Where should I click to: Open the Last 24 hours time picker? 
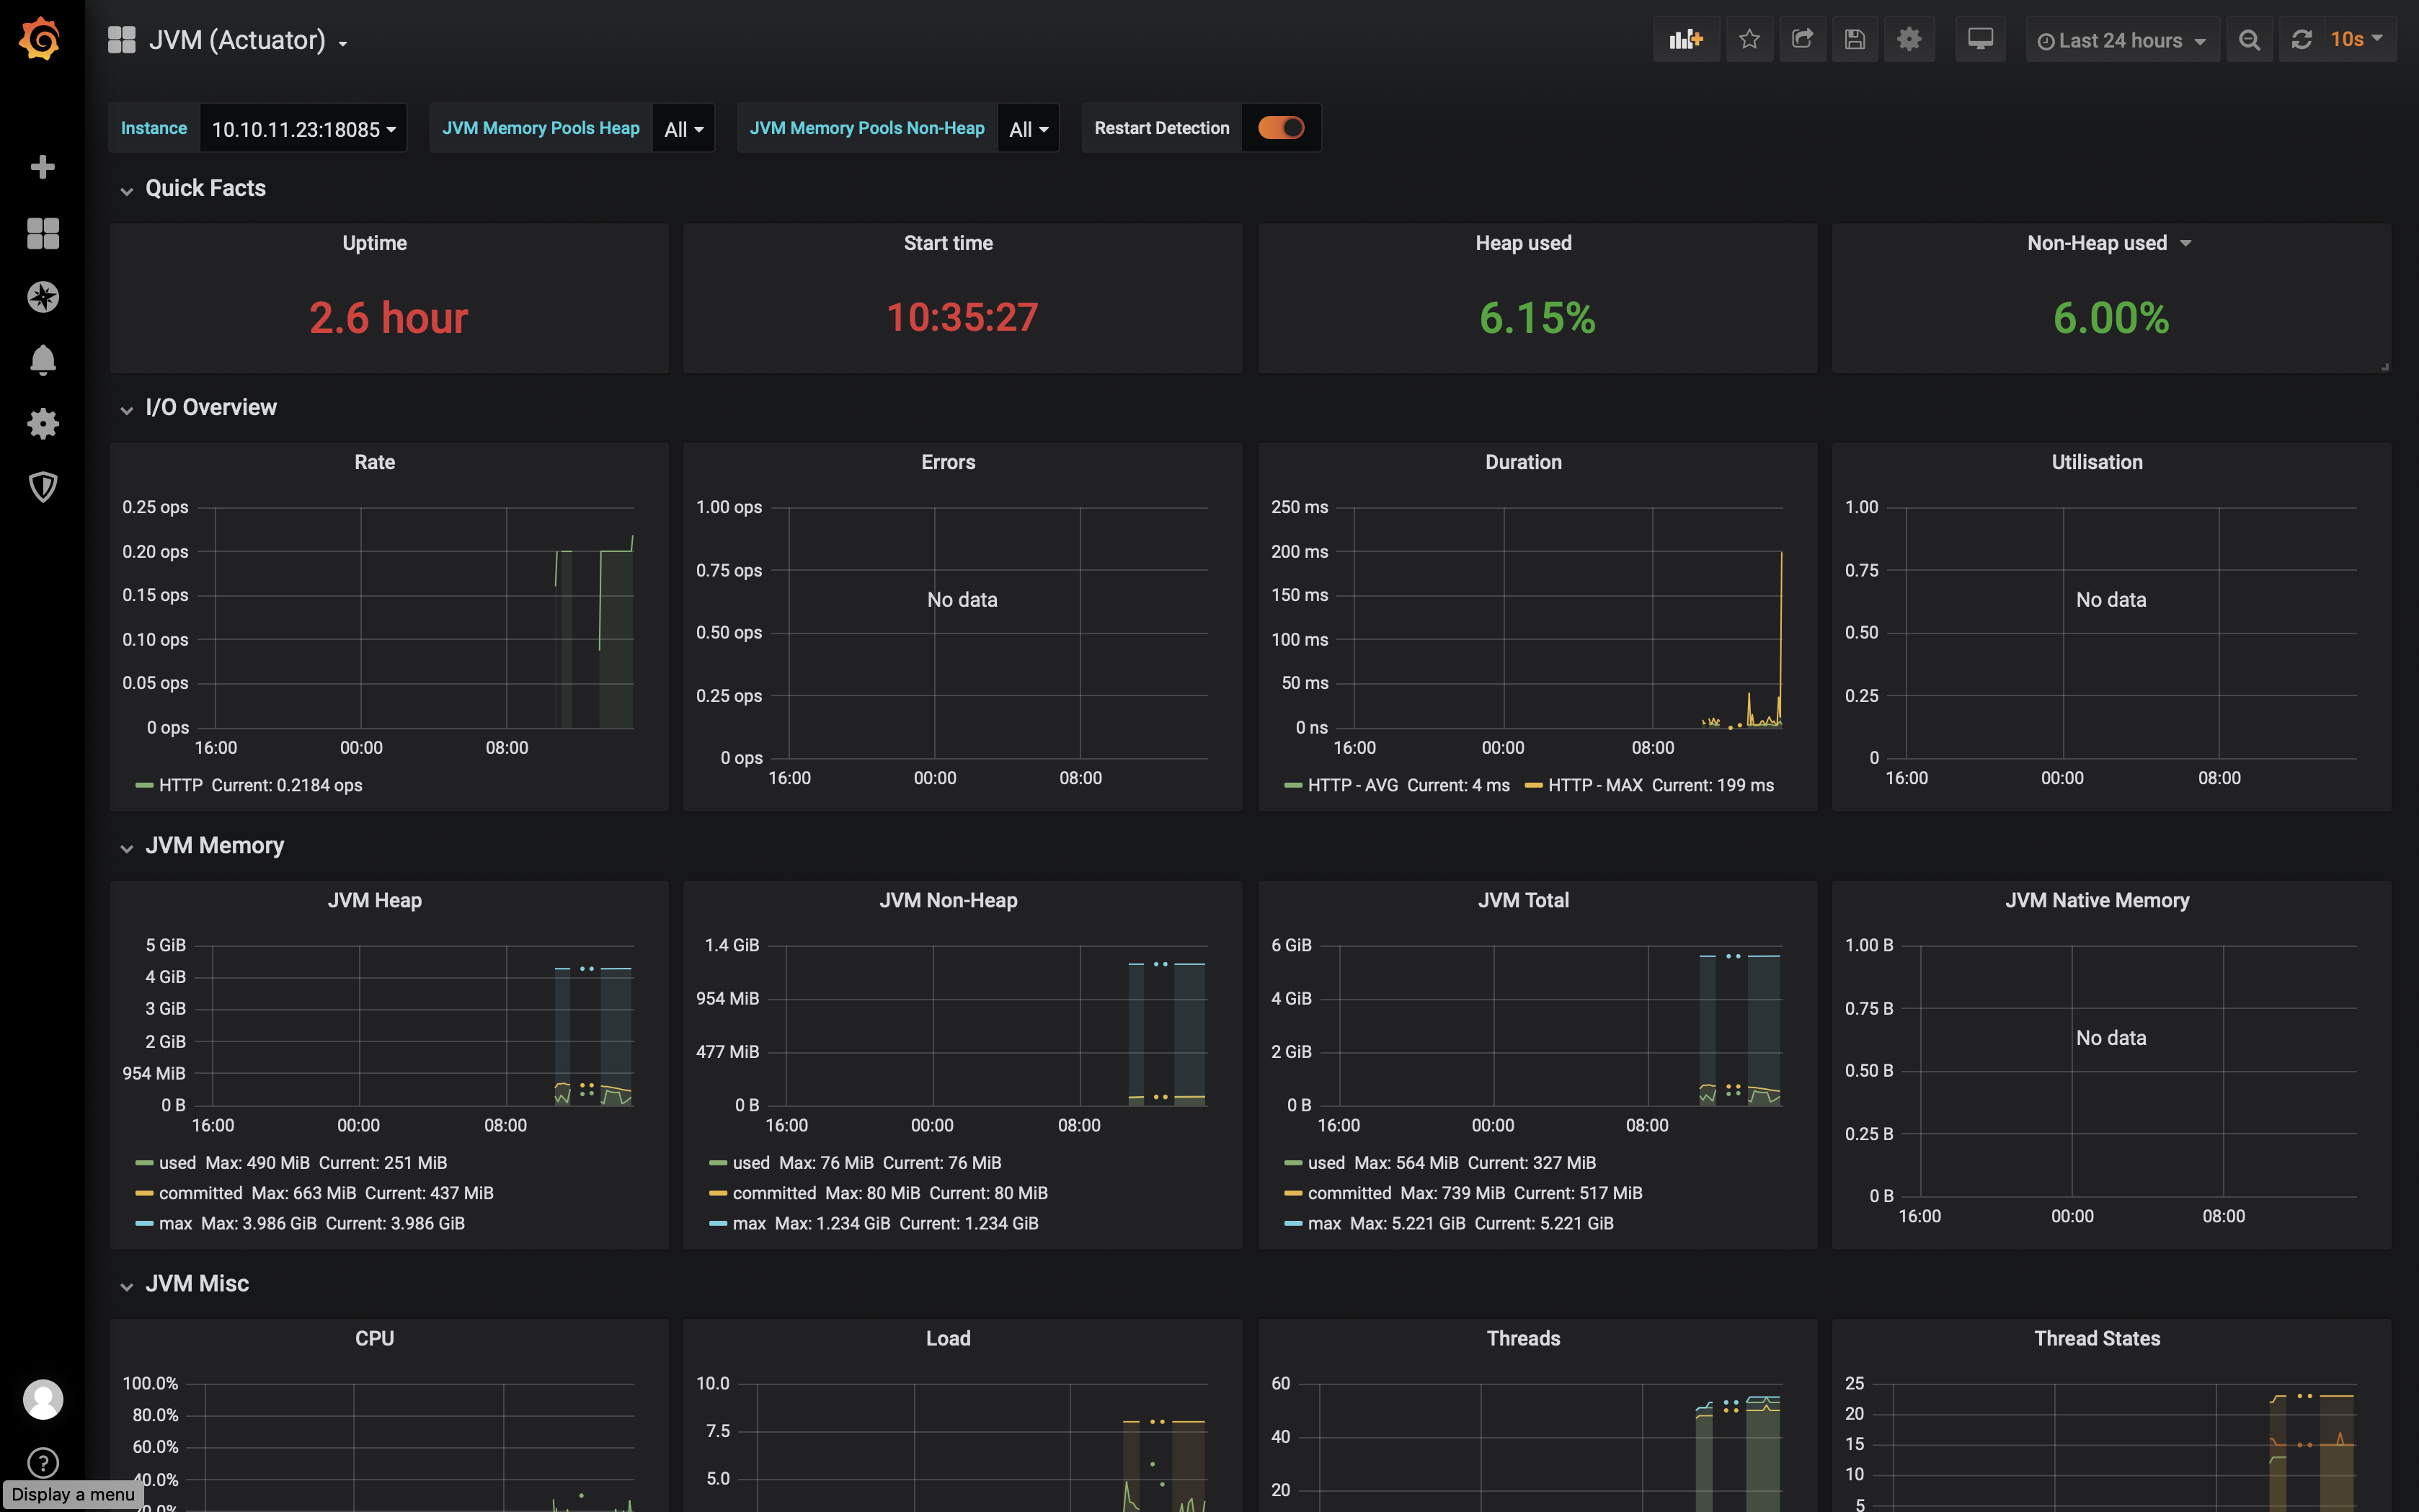click(x=2122, y=40)
